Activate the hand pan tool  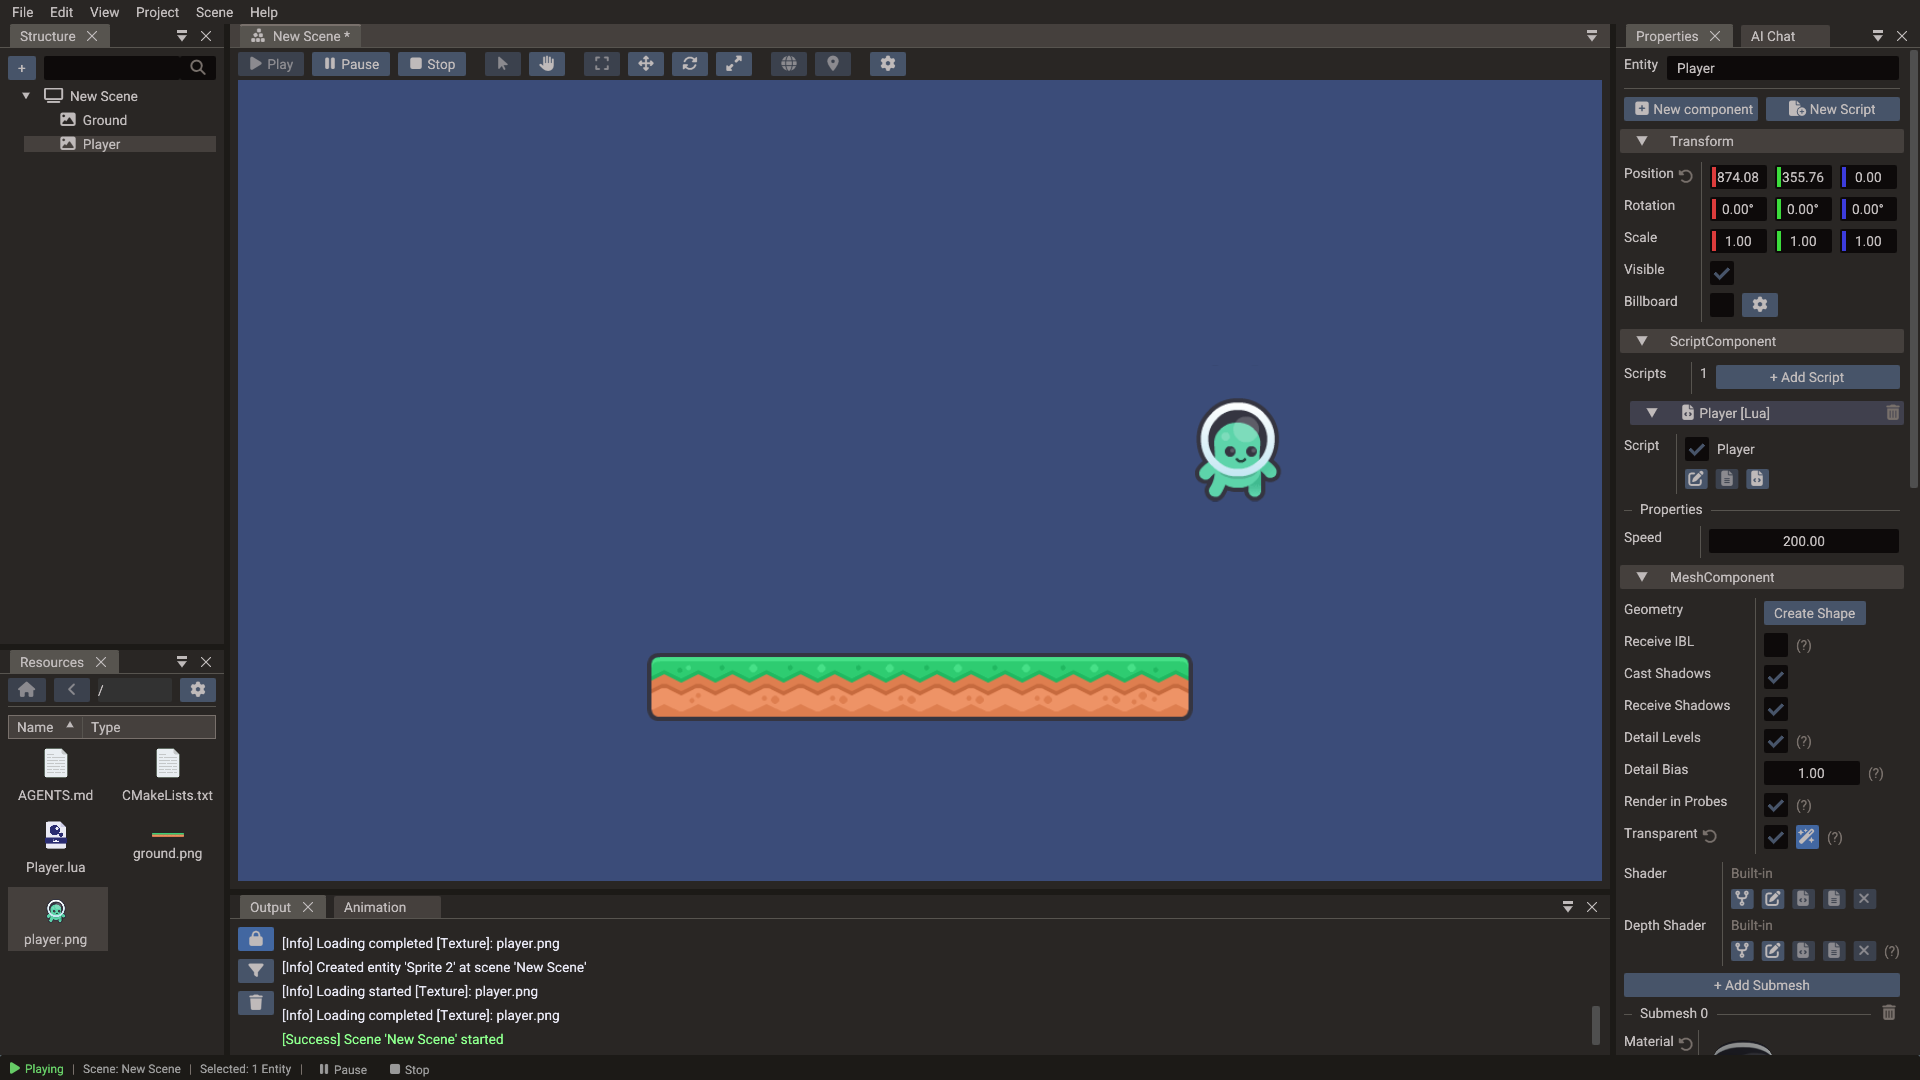coord(546,64)
